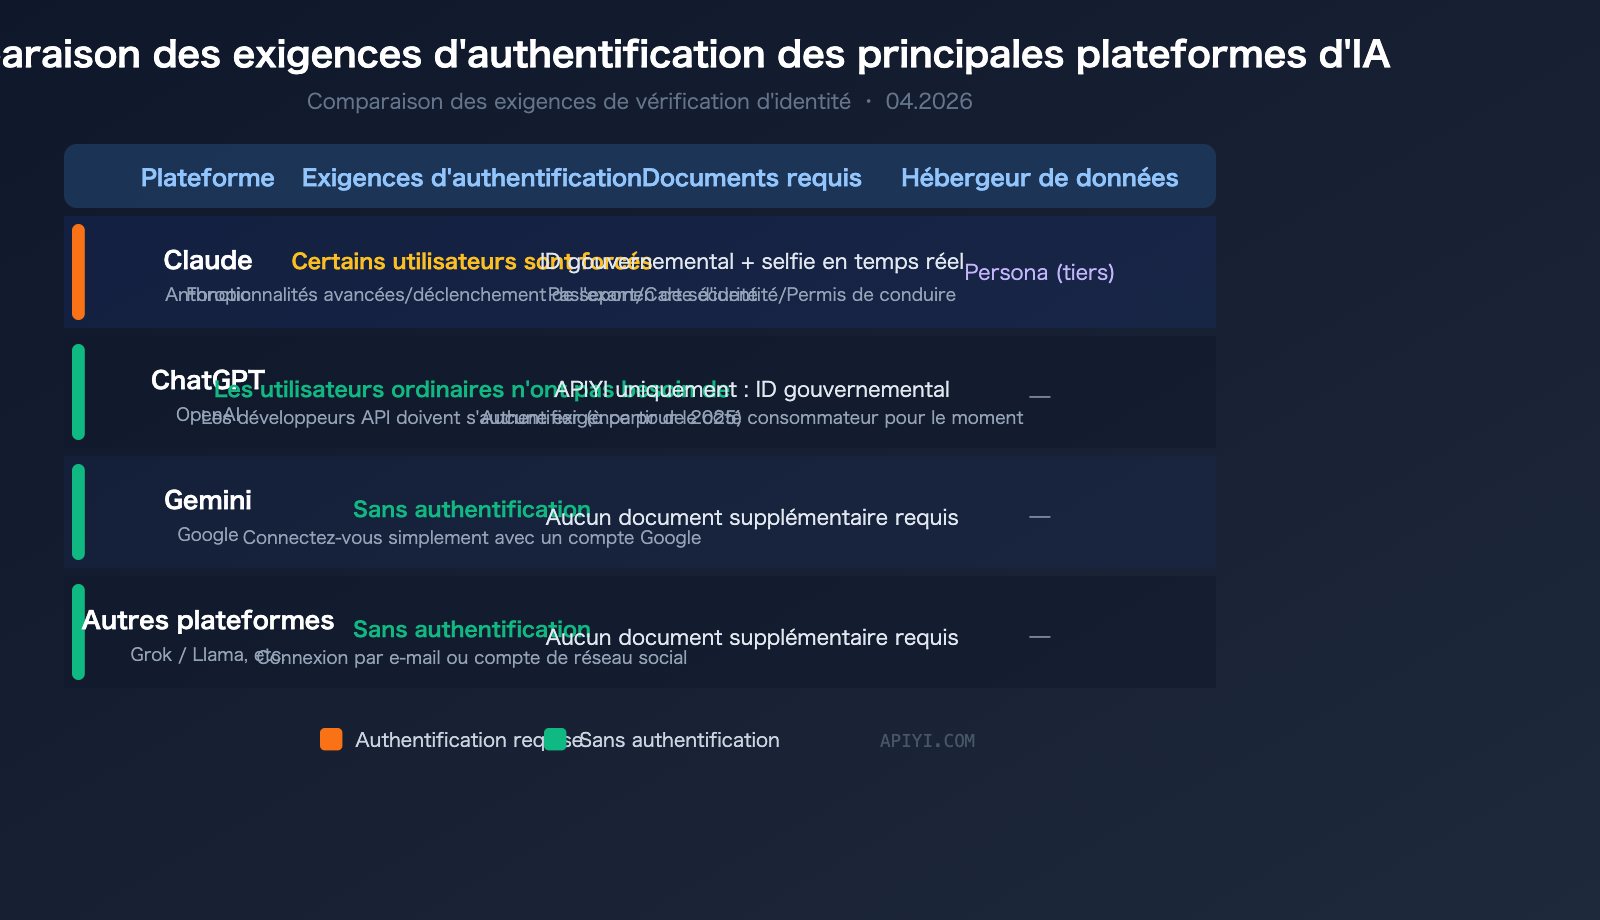Image resolution: width=1600 pixels, height=920 pixels.
Task: Click the orange status bar beside Claude row
Action: (x=79, y=272)
